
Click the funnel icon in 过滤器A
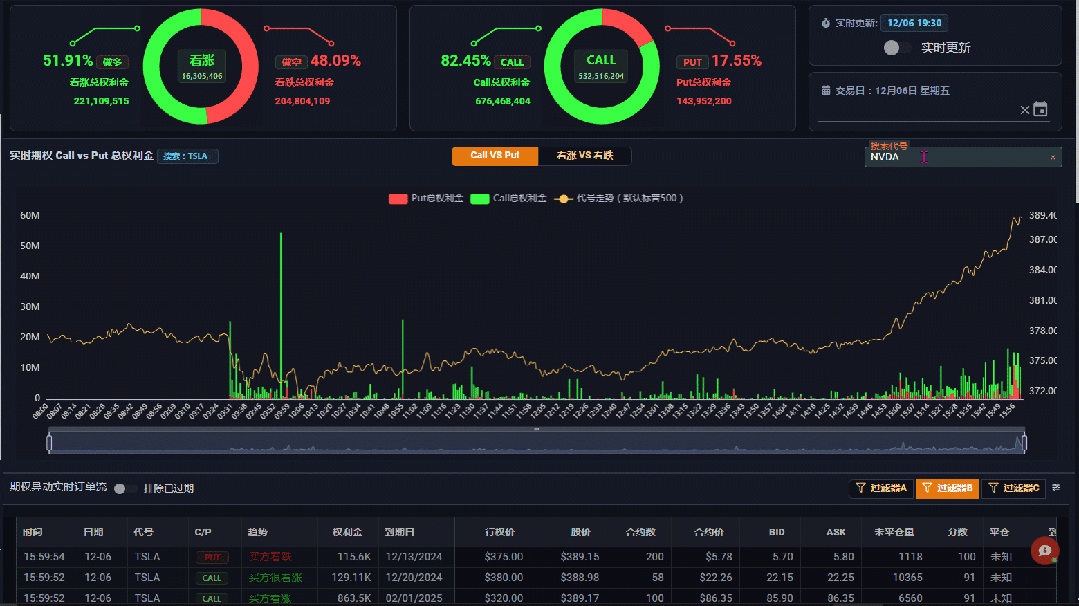pos(860,488)
